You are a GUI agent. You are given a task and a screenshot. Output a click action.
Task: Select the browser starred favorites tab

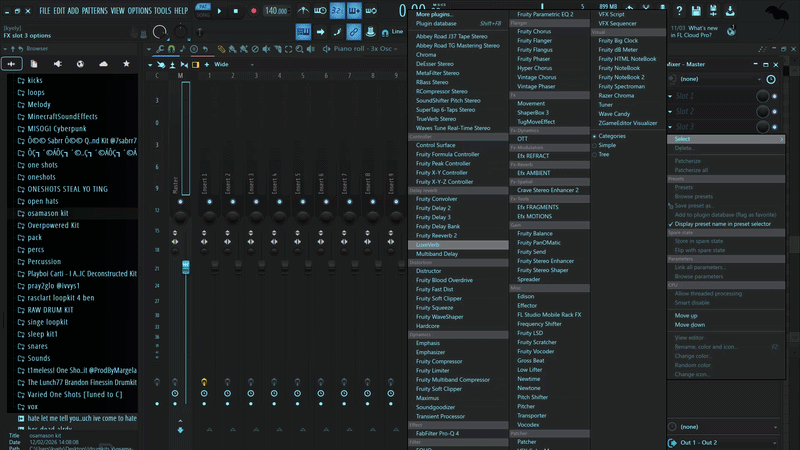126,64
